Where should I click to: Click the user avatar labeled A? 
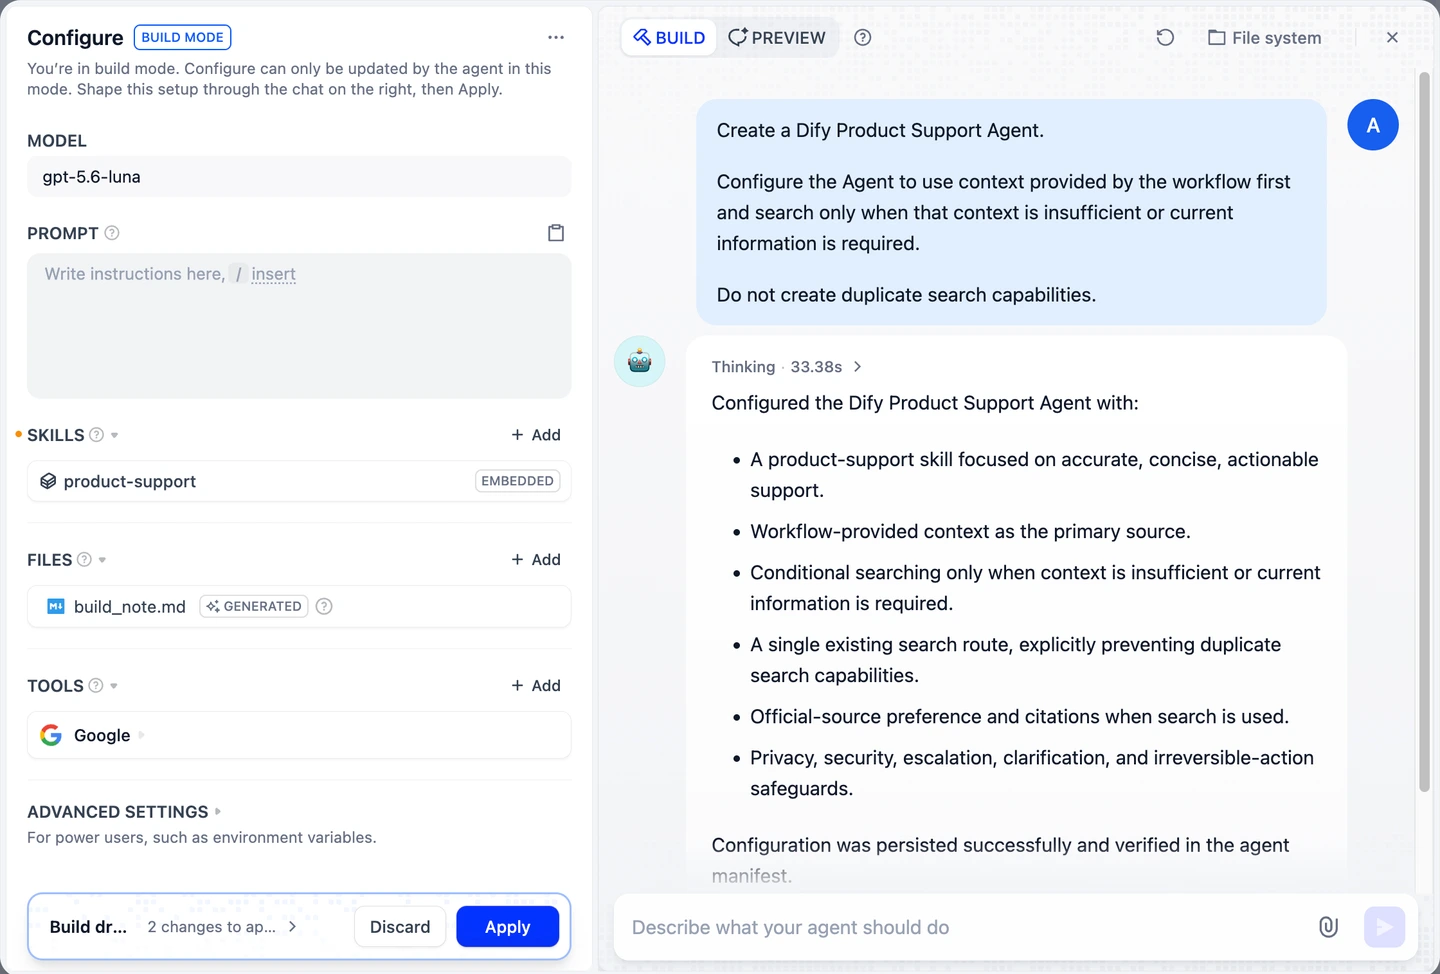tap(1373, 125)
